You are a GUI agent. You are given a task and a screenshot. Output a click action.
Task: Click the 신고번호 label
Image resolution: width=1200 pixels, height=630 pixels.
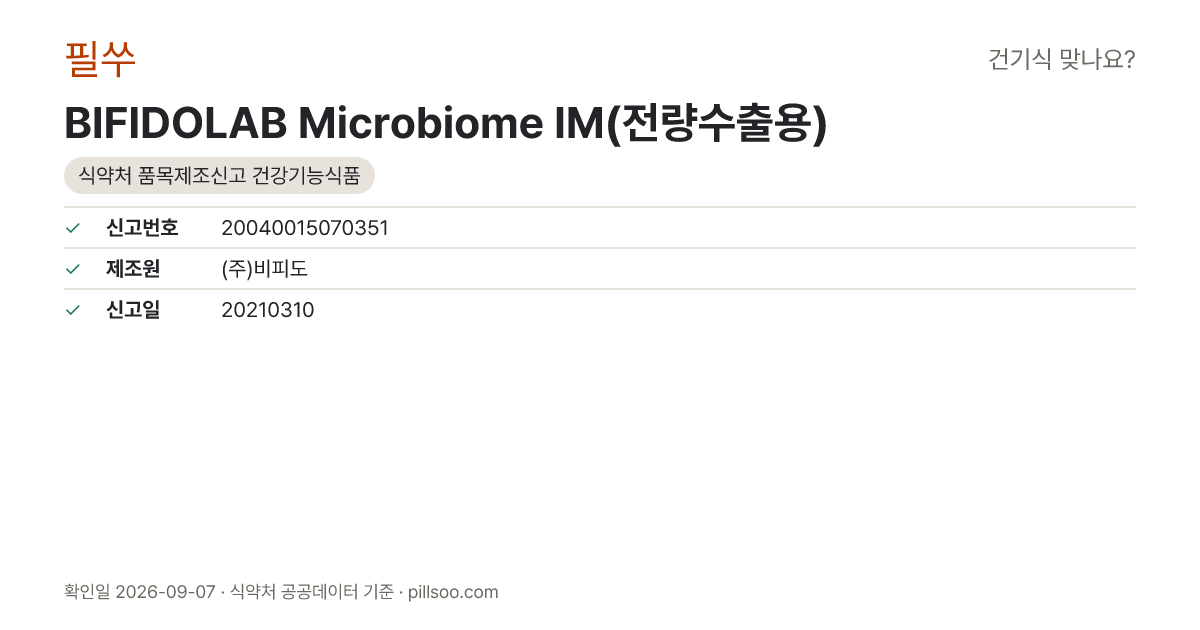tap(142, 228)
